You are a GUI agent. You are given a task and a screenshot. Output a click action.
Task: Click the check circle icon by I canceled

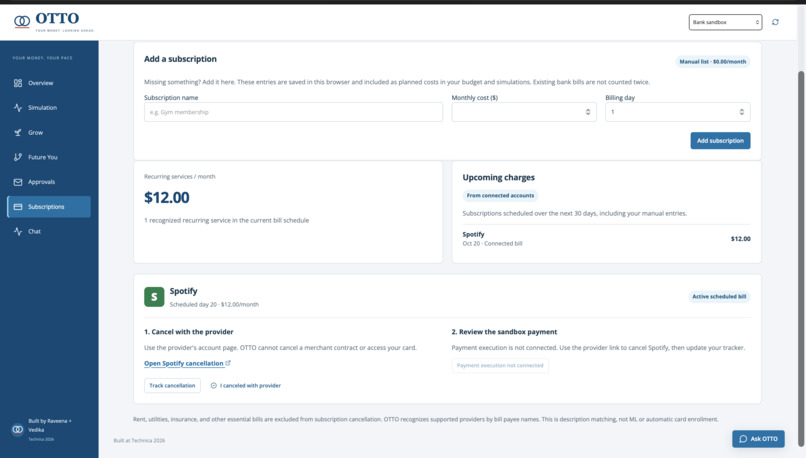click(x=213, y=386)
